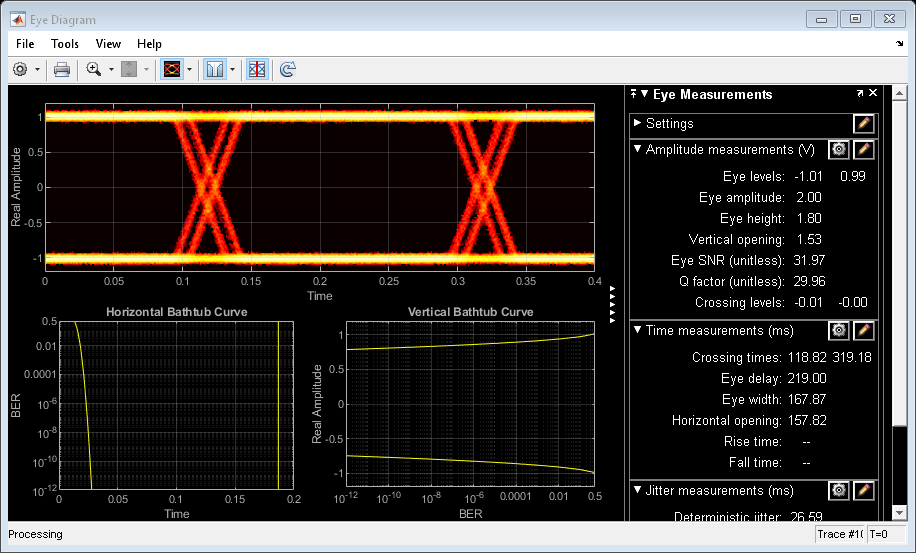Viewport: 916px width, 553px height.
Task: Collapse the Jitter measurements section
Action: click(x=637, y=490)
